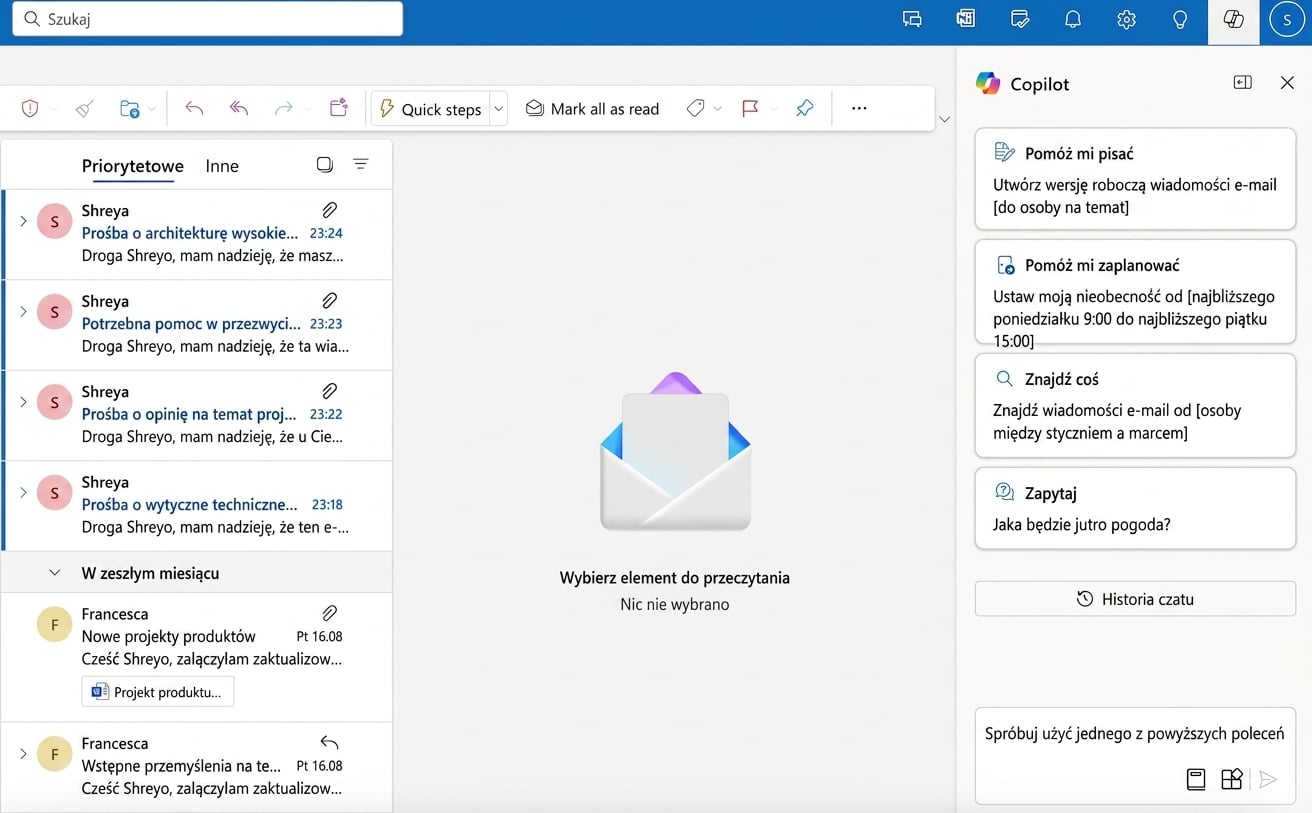Expand the ribbon with the chevron arrow

coord(944,120)
